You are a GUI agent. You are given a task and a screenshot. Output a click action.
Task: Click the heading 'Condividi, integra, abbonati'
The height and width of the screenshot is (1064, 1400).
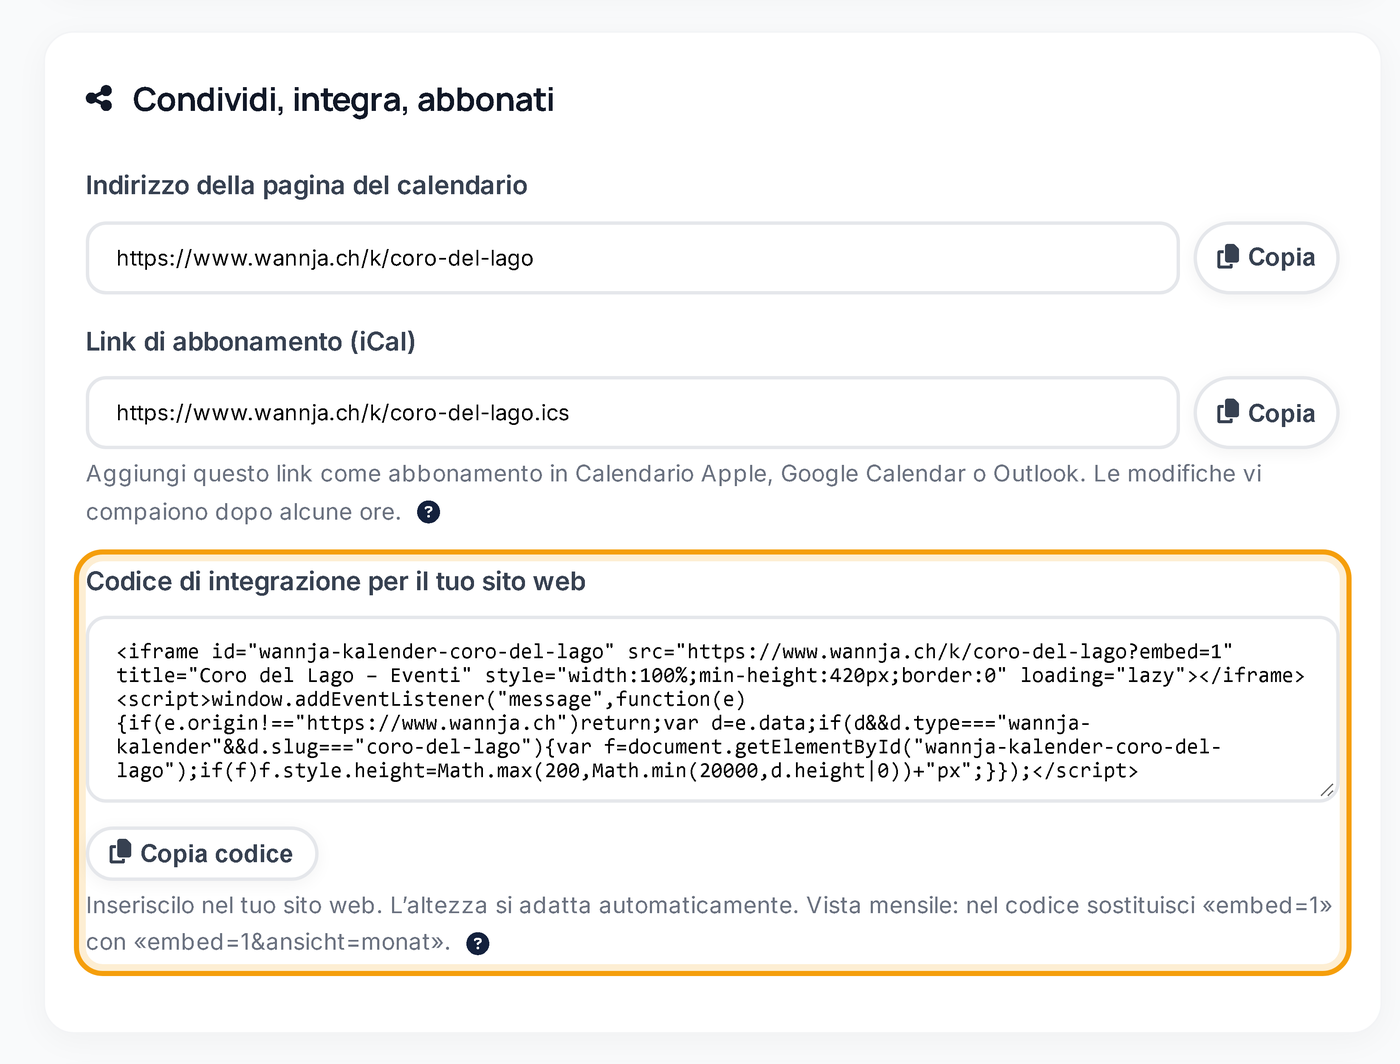343,100
